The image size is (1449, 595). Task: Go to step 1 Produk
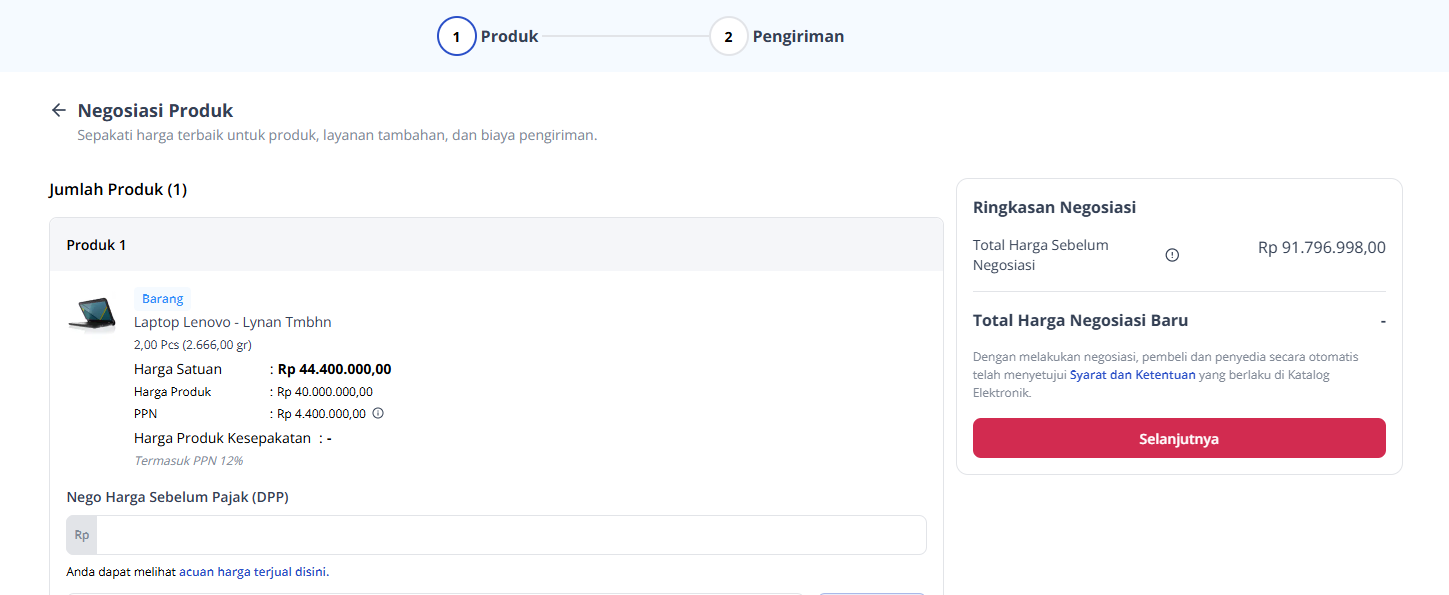click(488, 36)
